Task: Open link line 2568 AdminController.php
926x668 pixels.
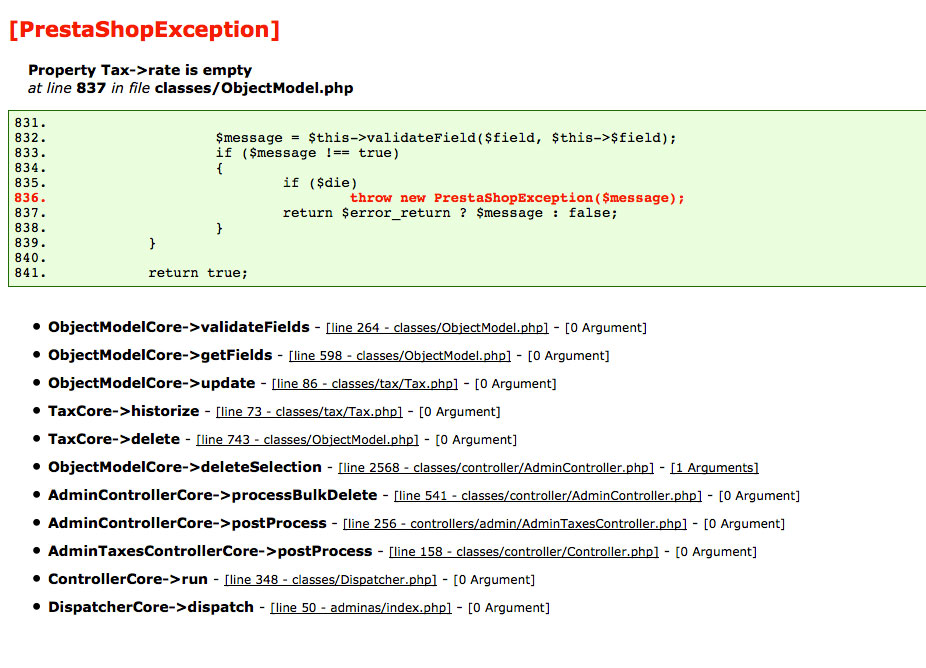Action: pyautogui.click(x=496, y=468)
